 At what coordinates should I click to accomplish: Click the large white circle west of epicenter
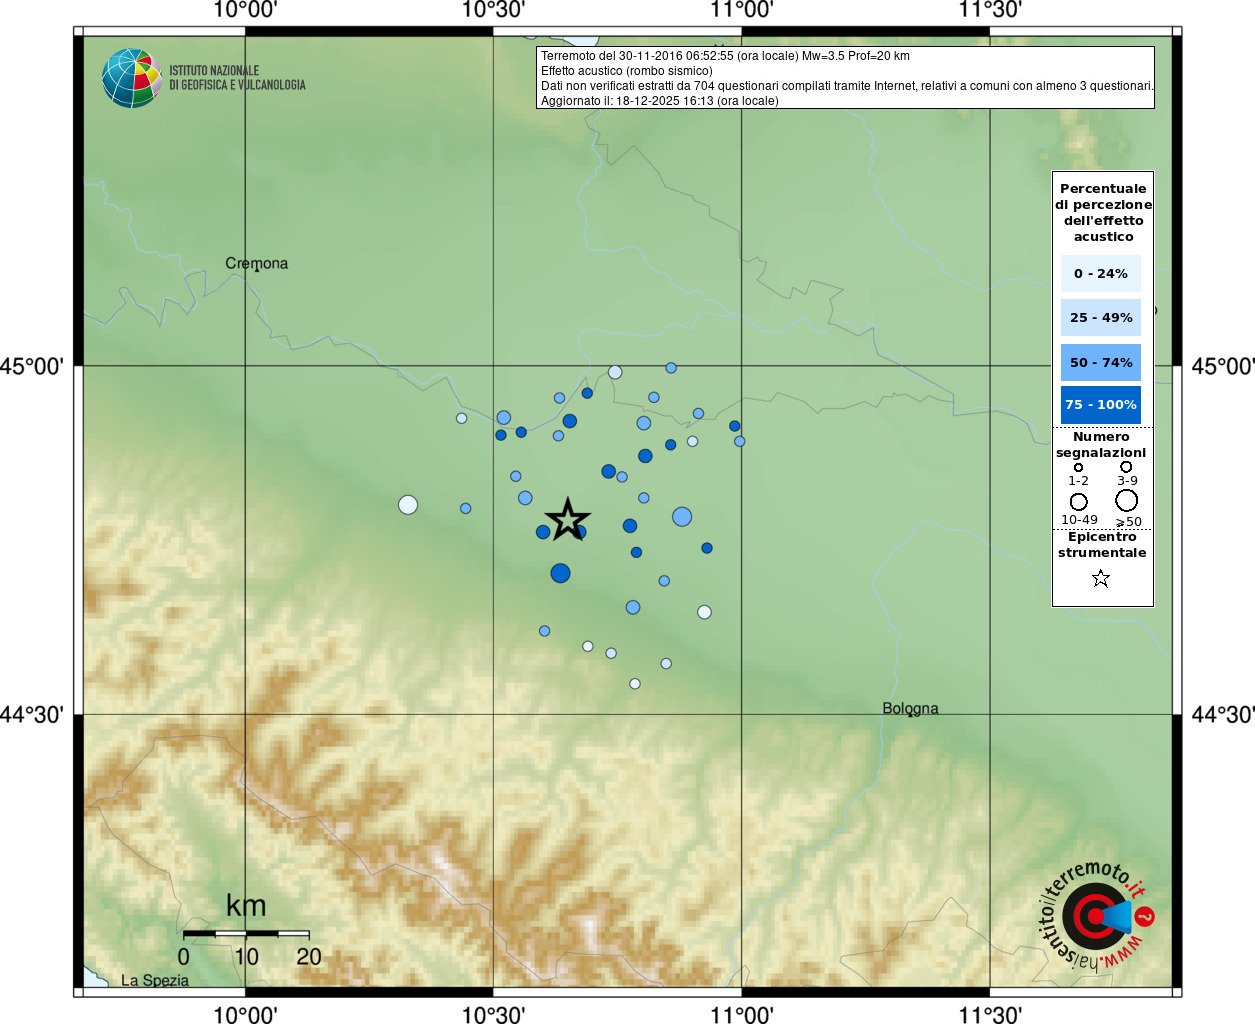(x=408, y=505)
